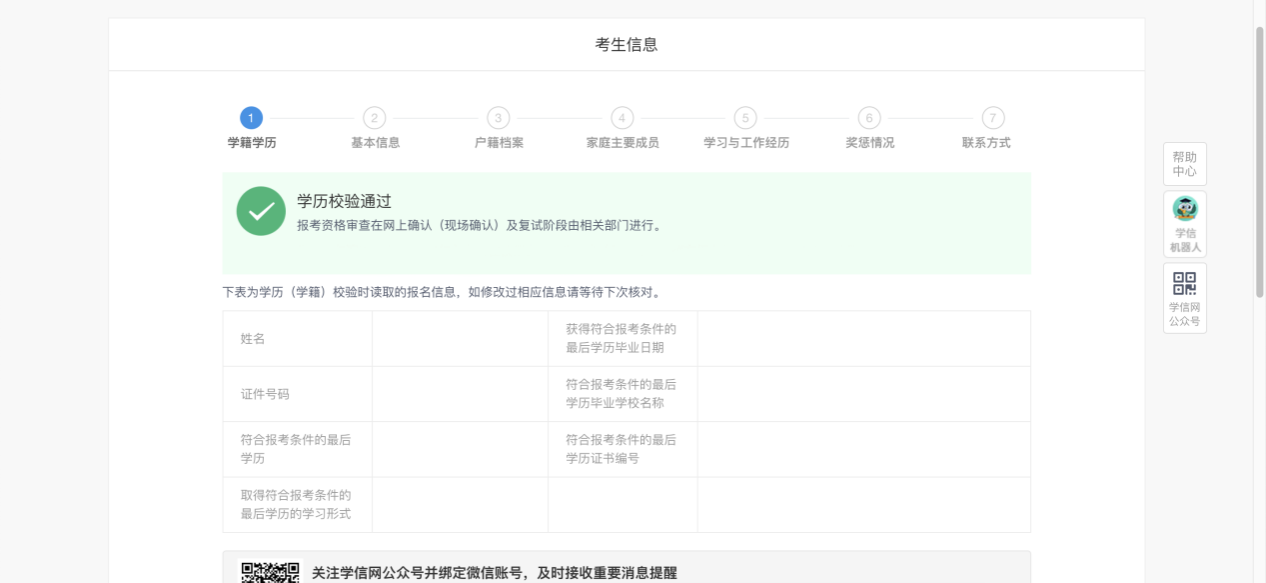Click the step 2 circle icon

point(374,118)
